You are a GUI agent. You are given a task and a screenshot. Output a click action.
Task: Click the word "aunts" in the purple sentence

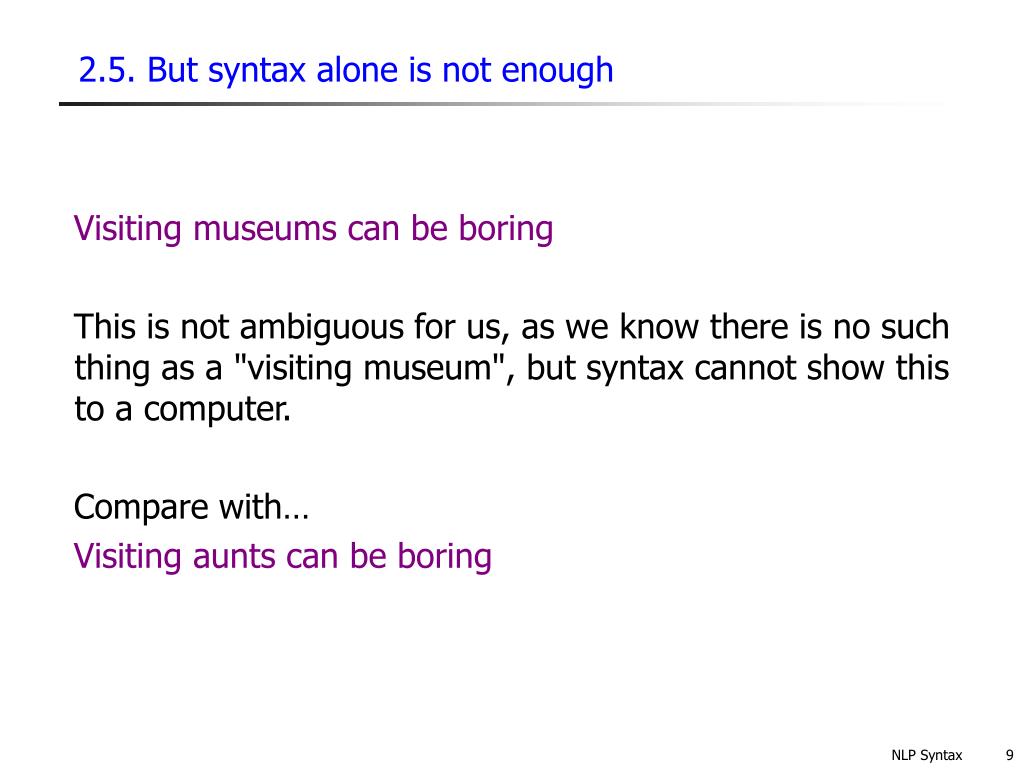tap(234, 557)
